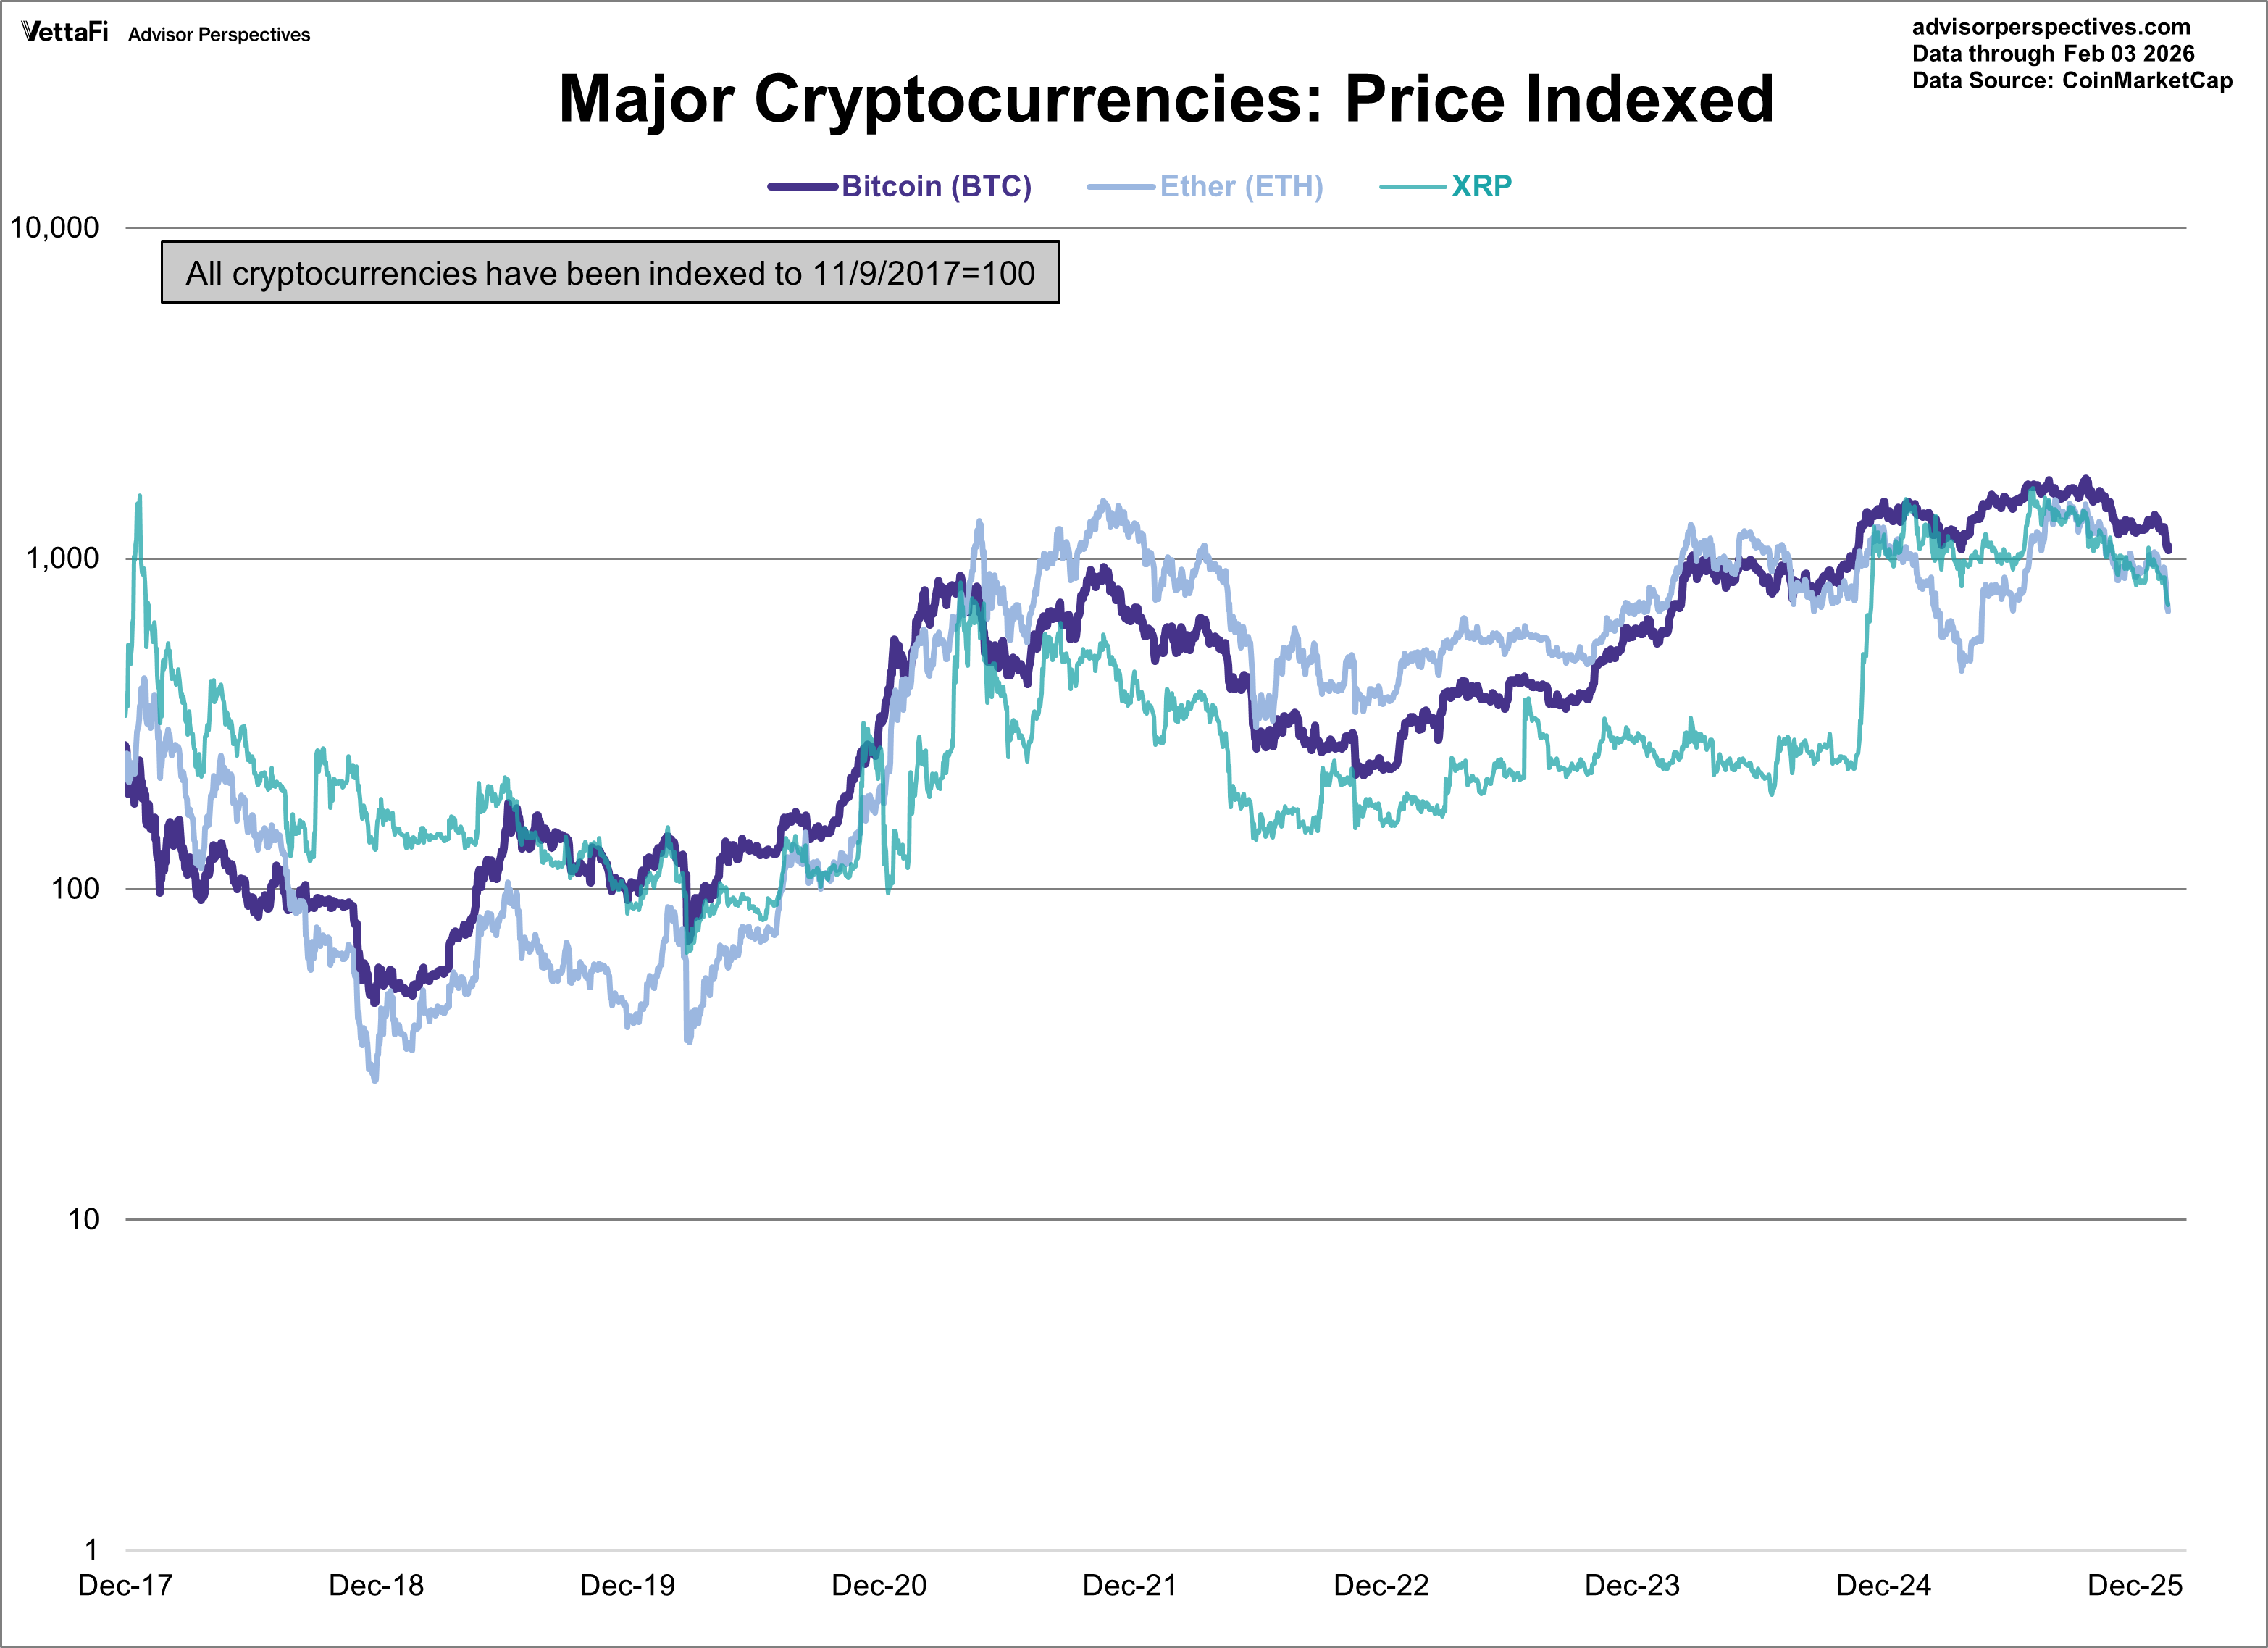2268x1648 pixels.
Task: Open the advisorperspectives.com link
Action: 2050,27
